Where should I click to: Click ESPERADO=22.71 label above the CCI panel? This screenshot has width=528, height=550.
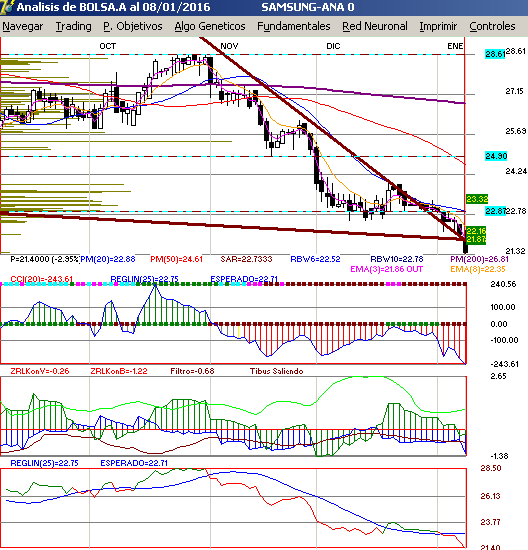pos(244,279)
